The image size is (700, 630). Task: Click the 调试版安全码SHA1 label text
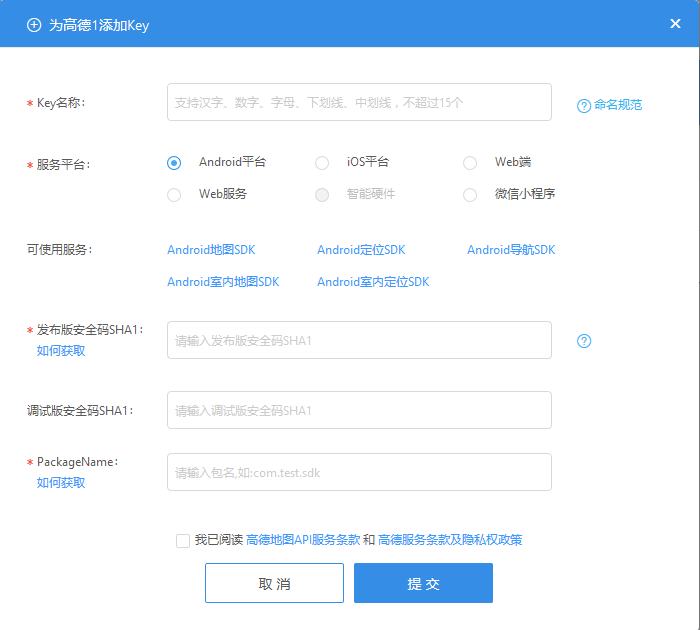[x=80, y=411]
